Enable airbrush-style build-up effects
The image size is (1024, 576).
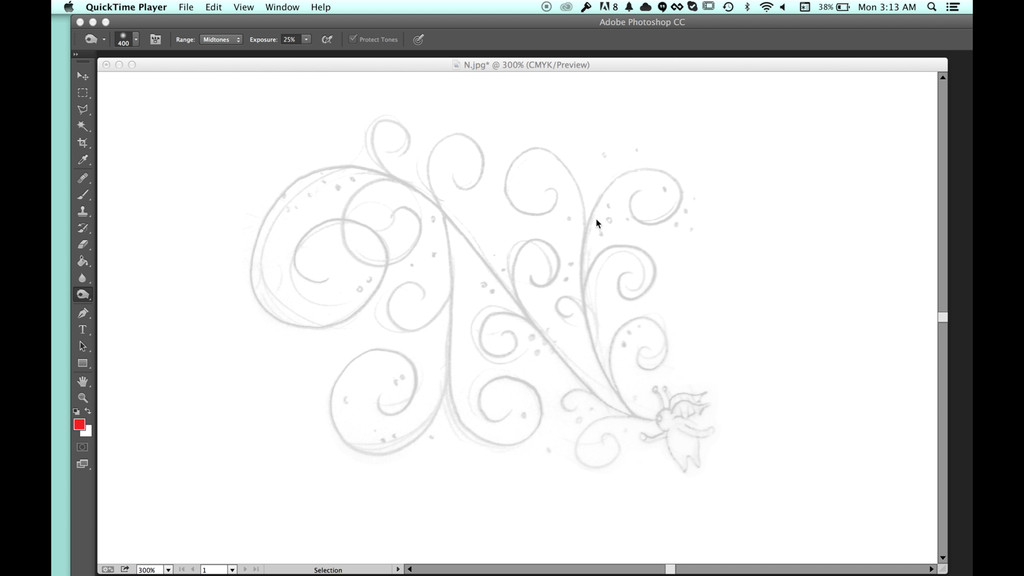(x=327, y=39)
